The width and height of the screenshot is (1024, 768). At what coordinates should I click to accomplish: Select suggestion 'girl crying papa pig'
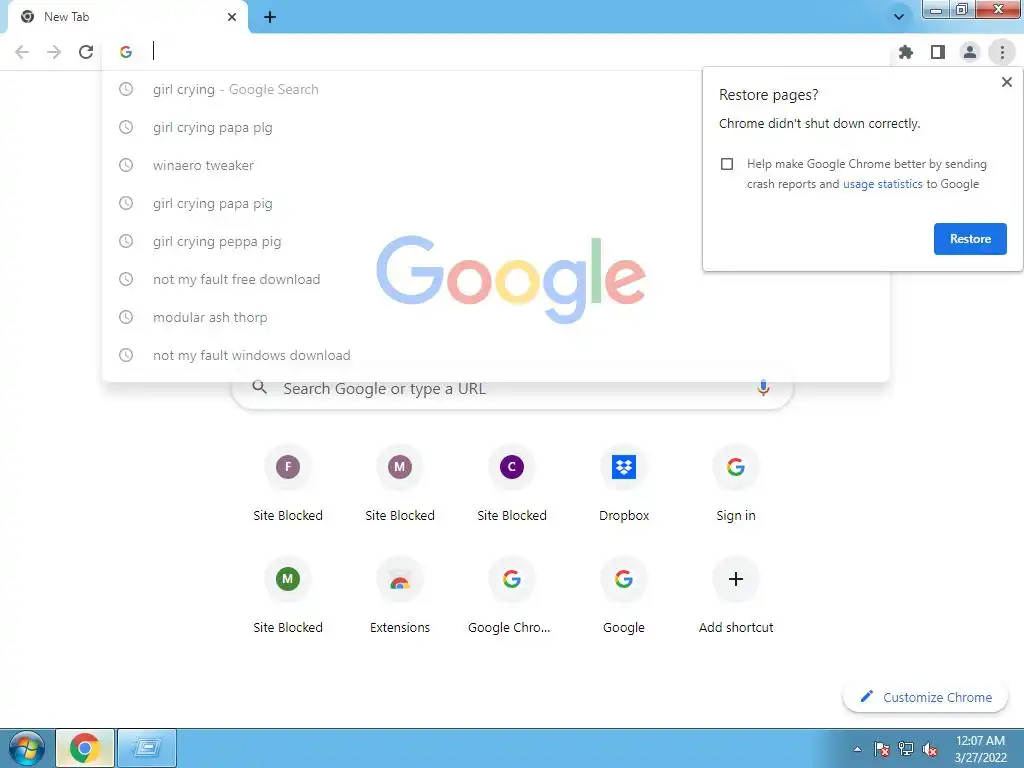pos(496,203)
